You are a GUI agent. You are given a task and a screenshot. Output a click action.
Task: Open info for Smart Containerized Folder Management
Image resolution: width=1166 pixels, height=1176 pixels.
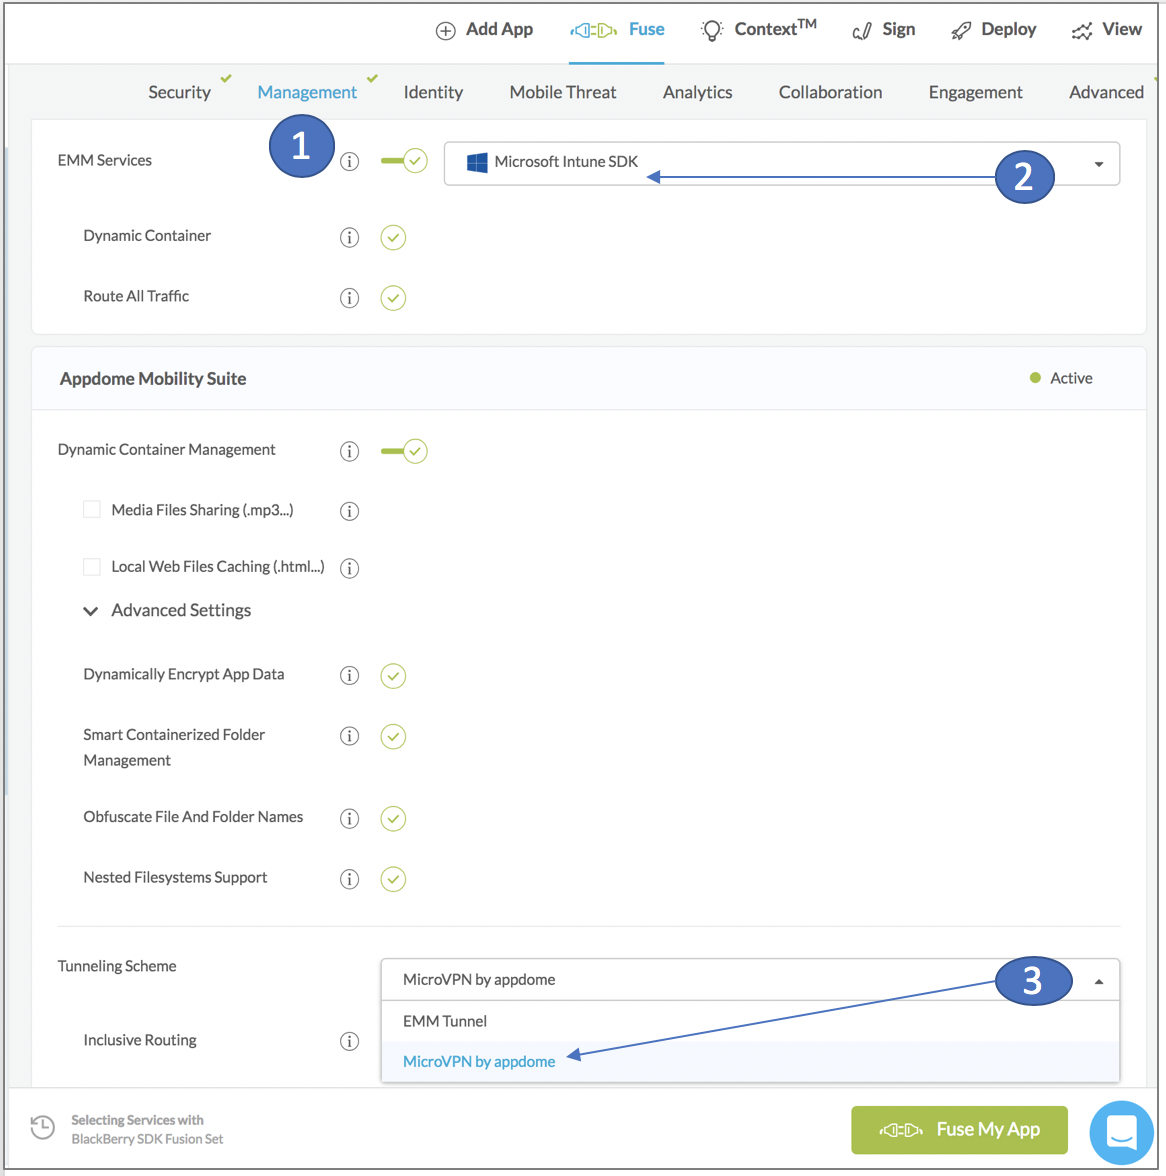click(x=349, y=736)
